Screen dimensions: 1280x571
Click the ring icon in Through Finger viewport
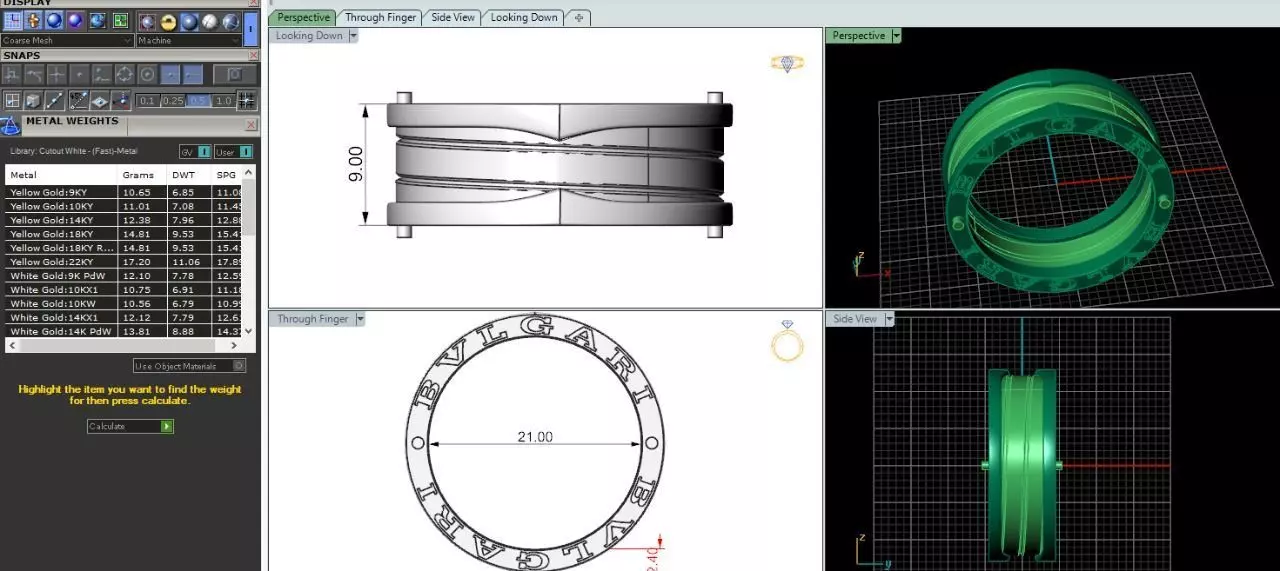pyautogui.click(x=787, y=342)
